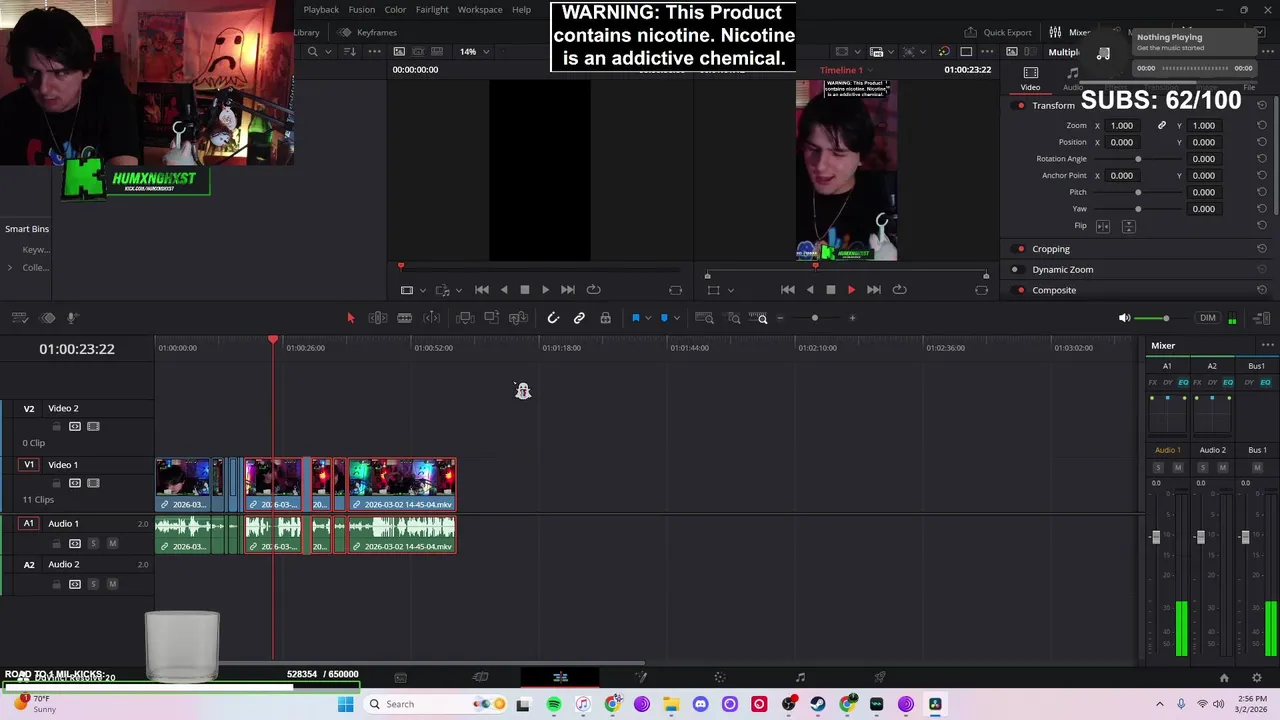This screenshot has width=1280, height=720.
Task: Mute the Audio 1 track
Action: pyautogui.click(x=112, y=543)
